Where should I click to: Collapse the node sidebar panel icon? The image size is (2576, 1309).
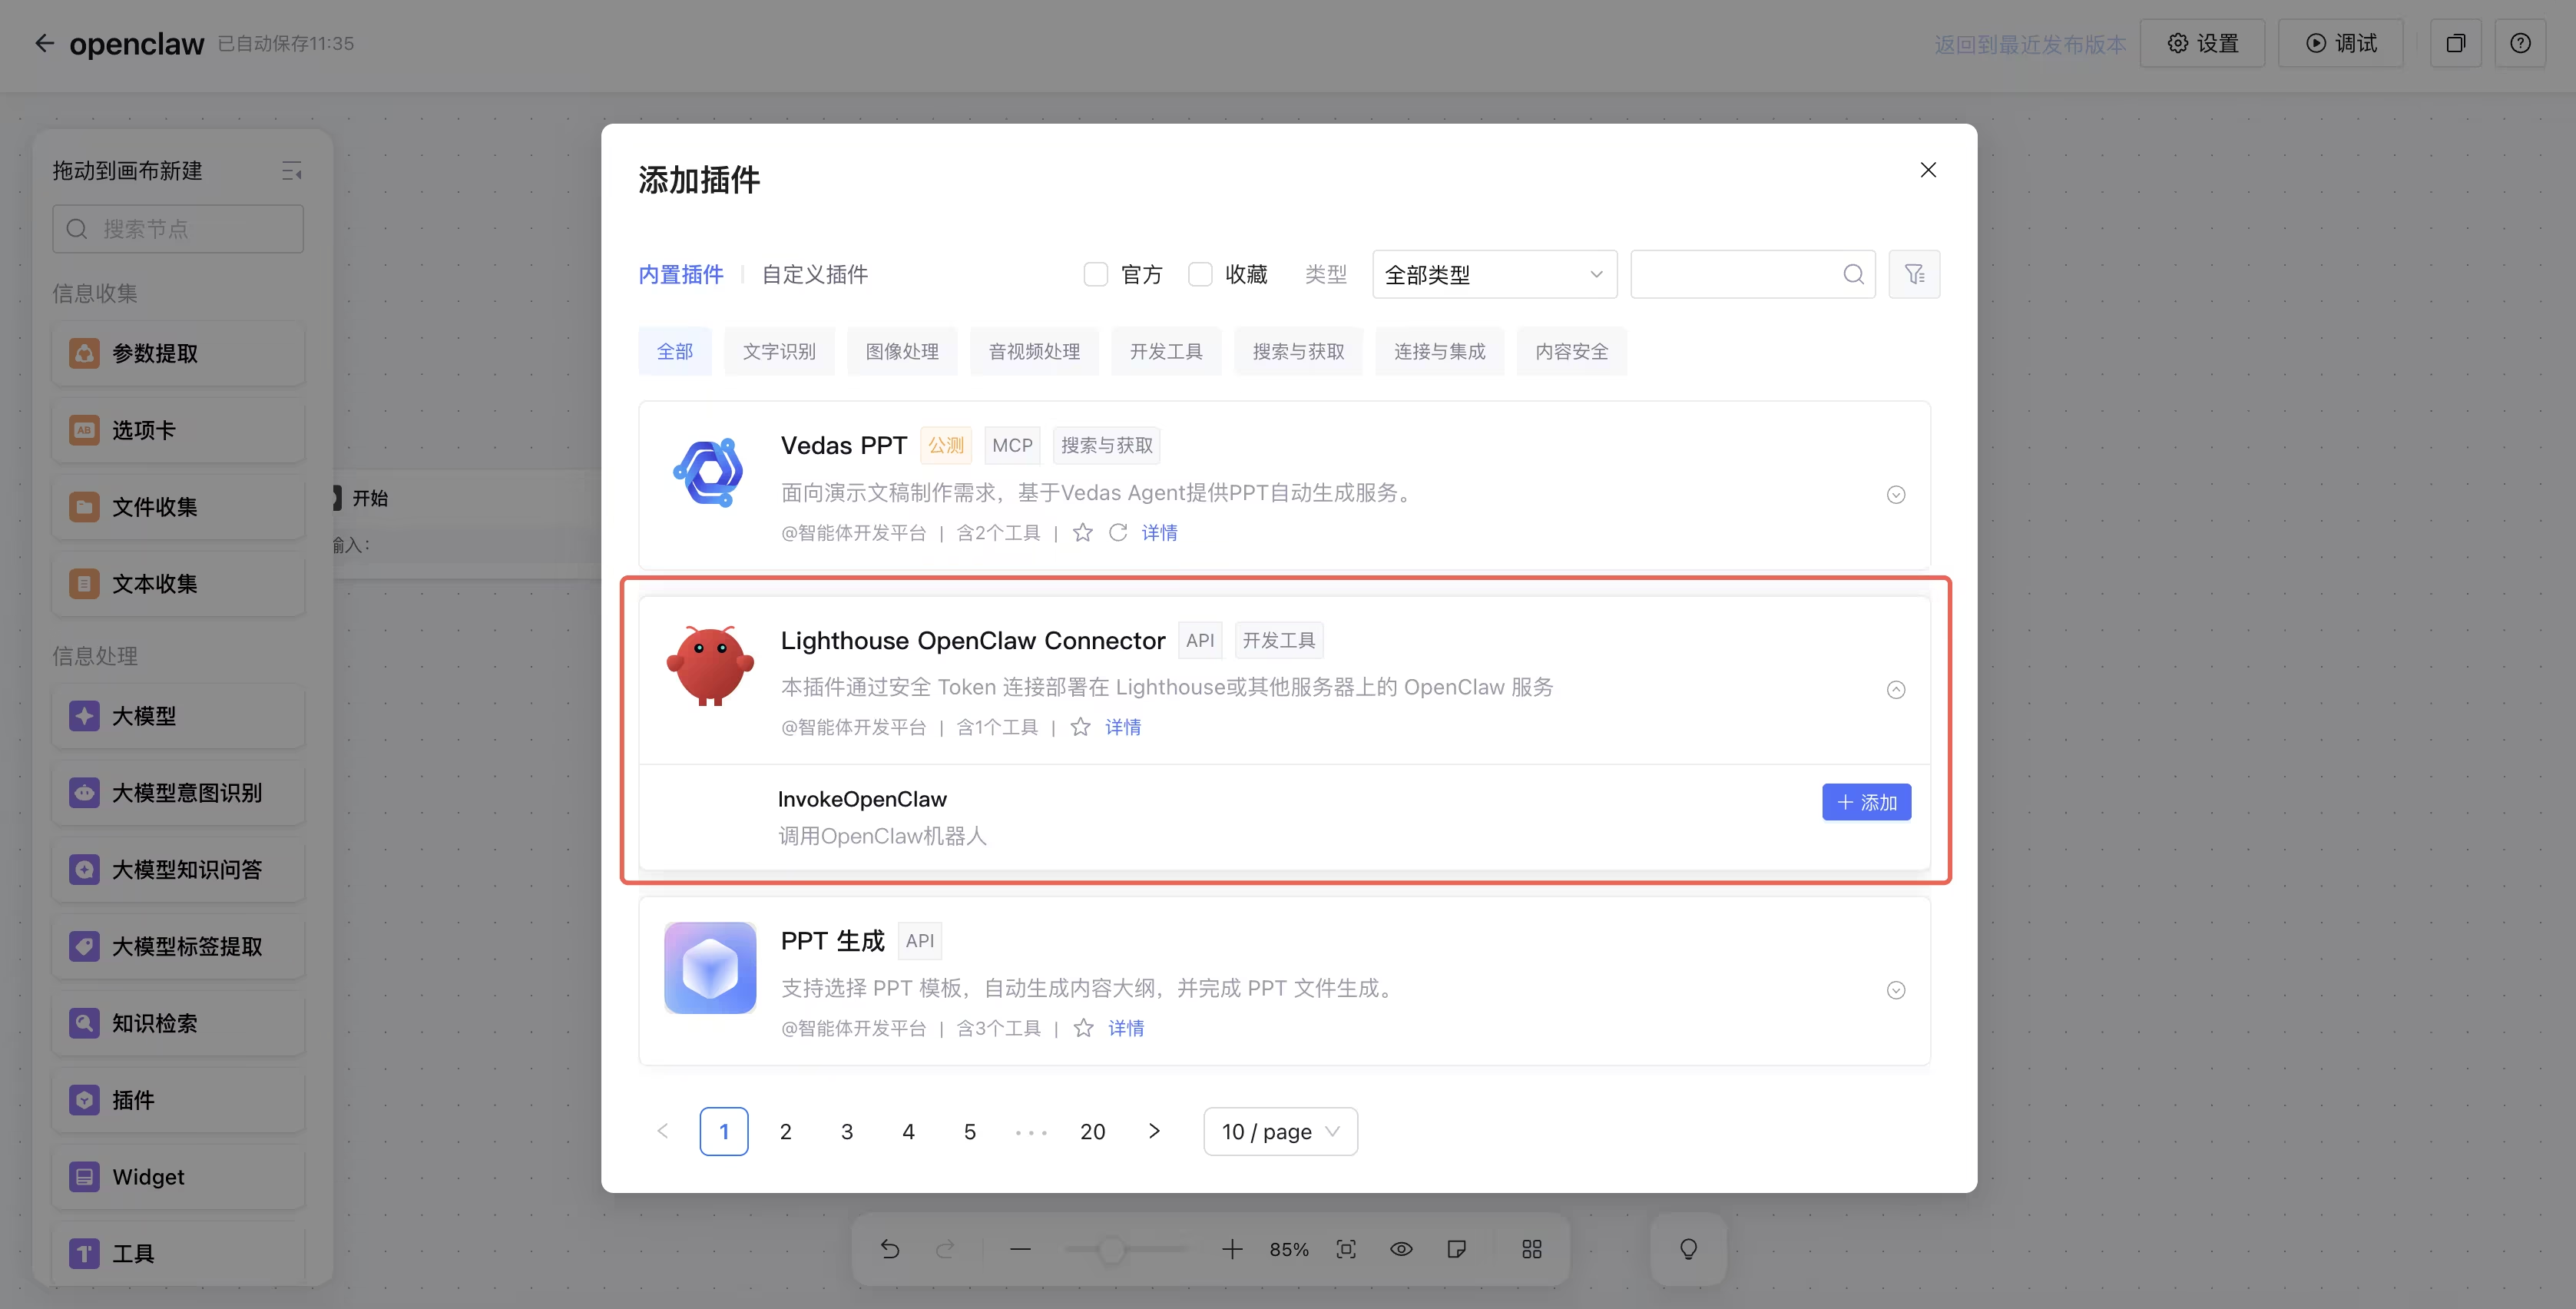click(291, 171)
